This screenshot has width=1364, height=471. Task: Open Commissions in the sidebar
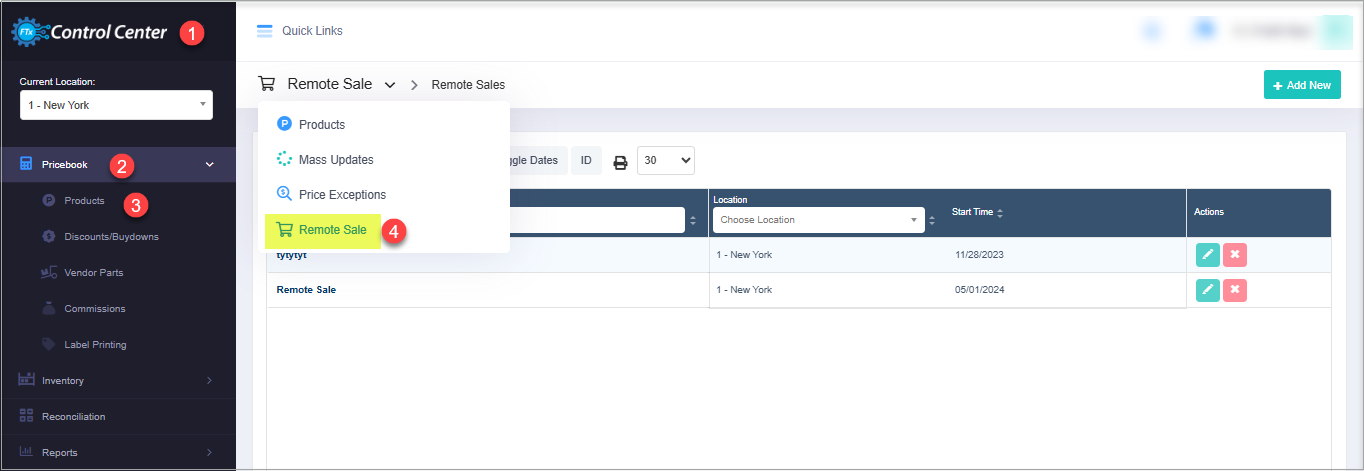pyautogui.click(x=95, y=308)
